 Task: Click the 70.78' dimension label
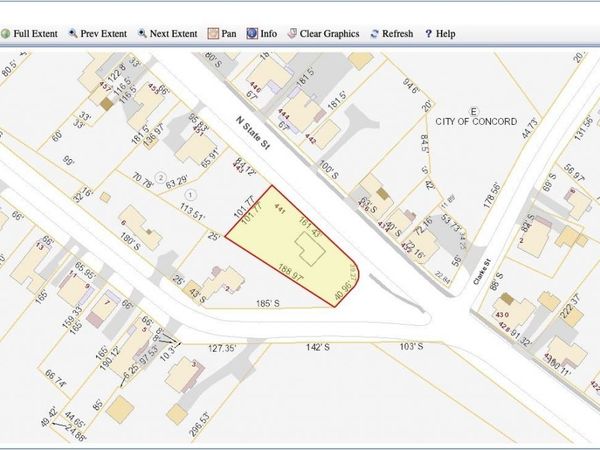tap(143, 181)
